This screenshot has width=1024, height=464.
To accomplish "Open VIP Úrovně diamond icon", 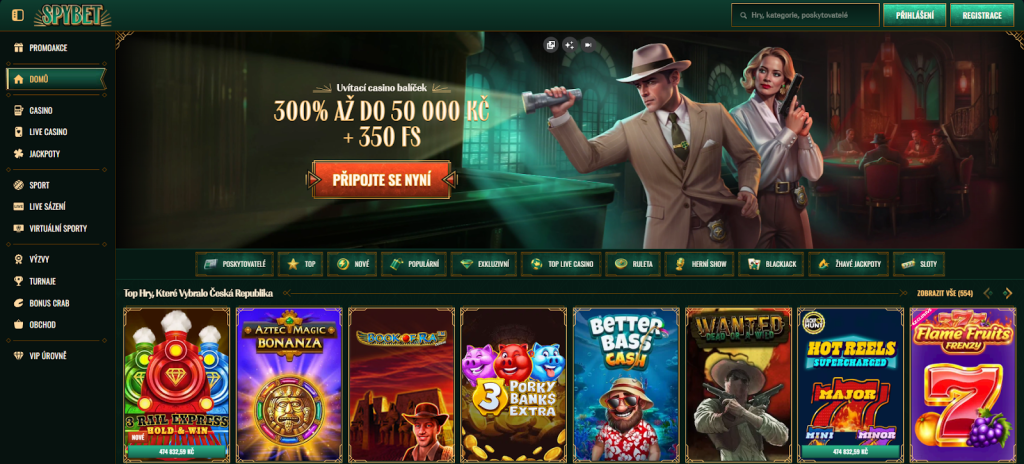I will click(18, 356).
